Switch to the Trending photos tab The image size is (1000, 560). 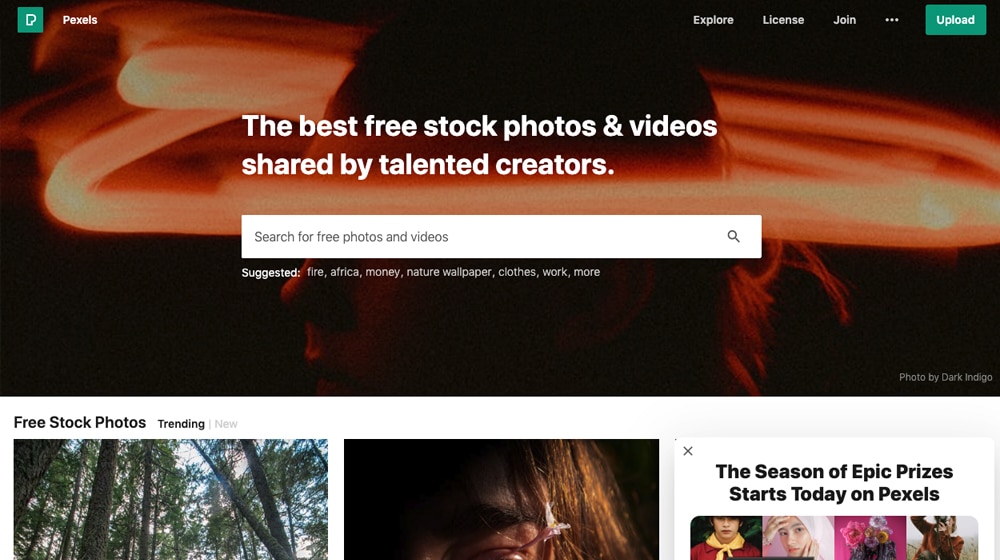181,424
